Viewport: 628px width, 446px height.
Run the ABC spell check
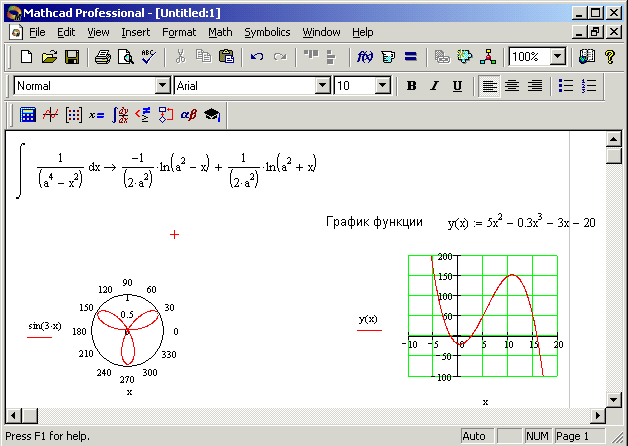click(149, 57)
